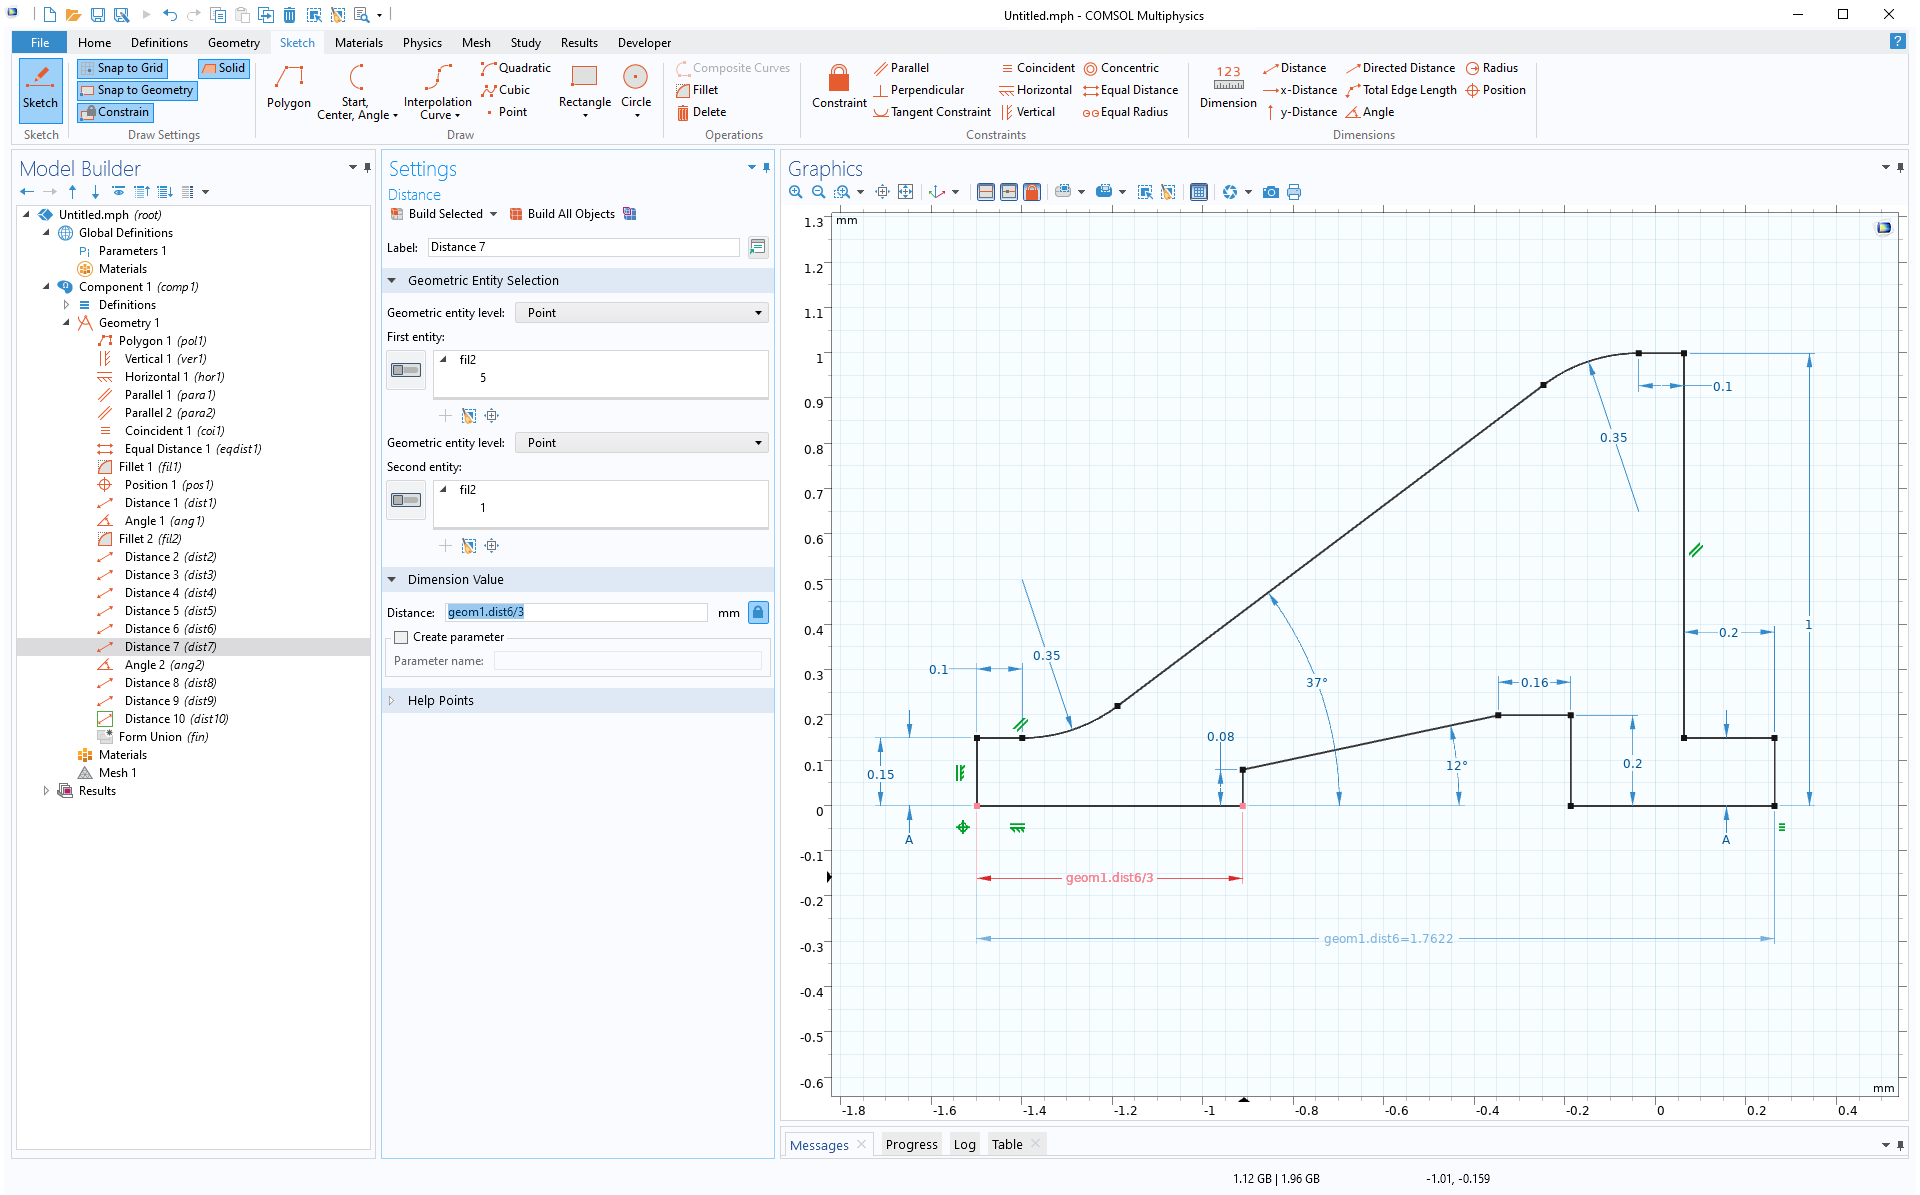Select the Rectangle drawing tool
Screen dimensions: 1920x1195
pyautogui.click(x=584, y=90)
